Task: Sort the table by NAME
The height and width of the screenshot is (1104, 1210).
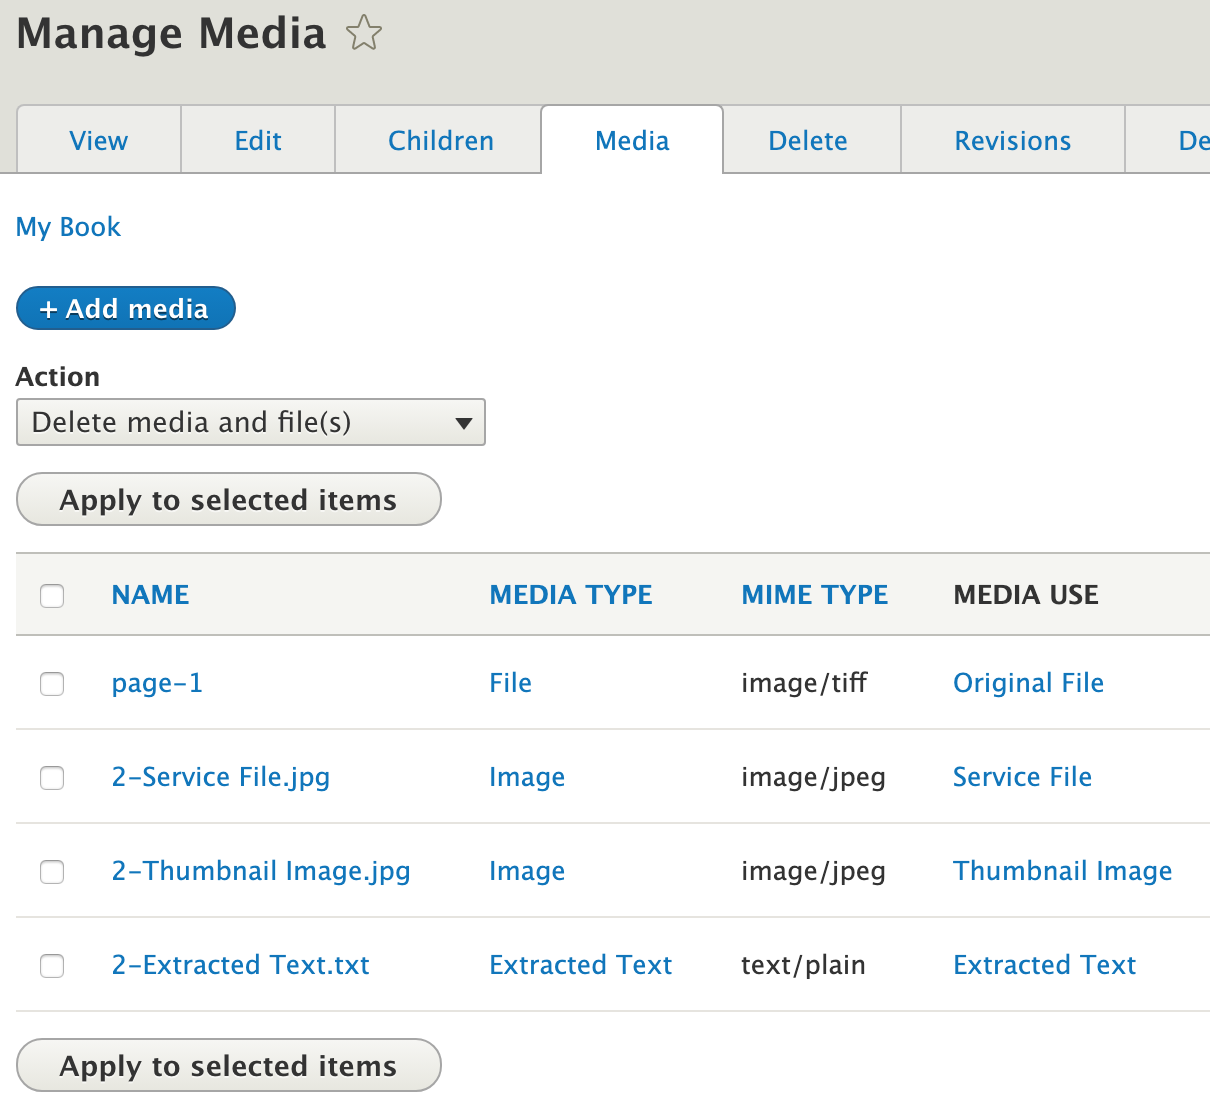Action: click(149, 594)
